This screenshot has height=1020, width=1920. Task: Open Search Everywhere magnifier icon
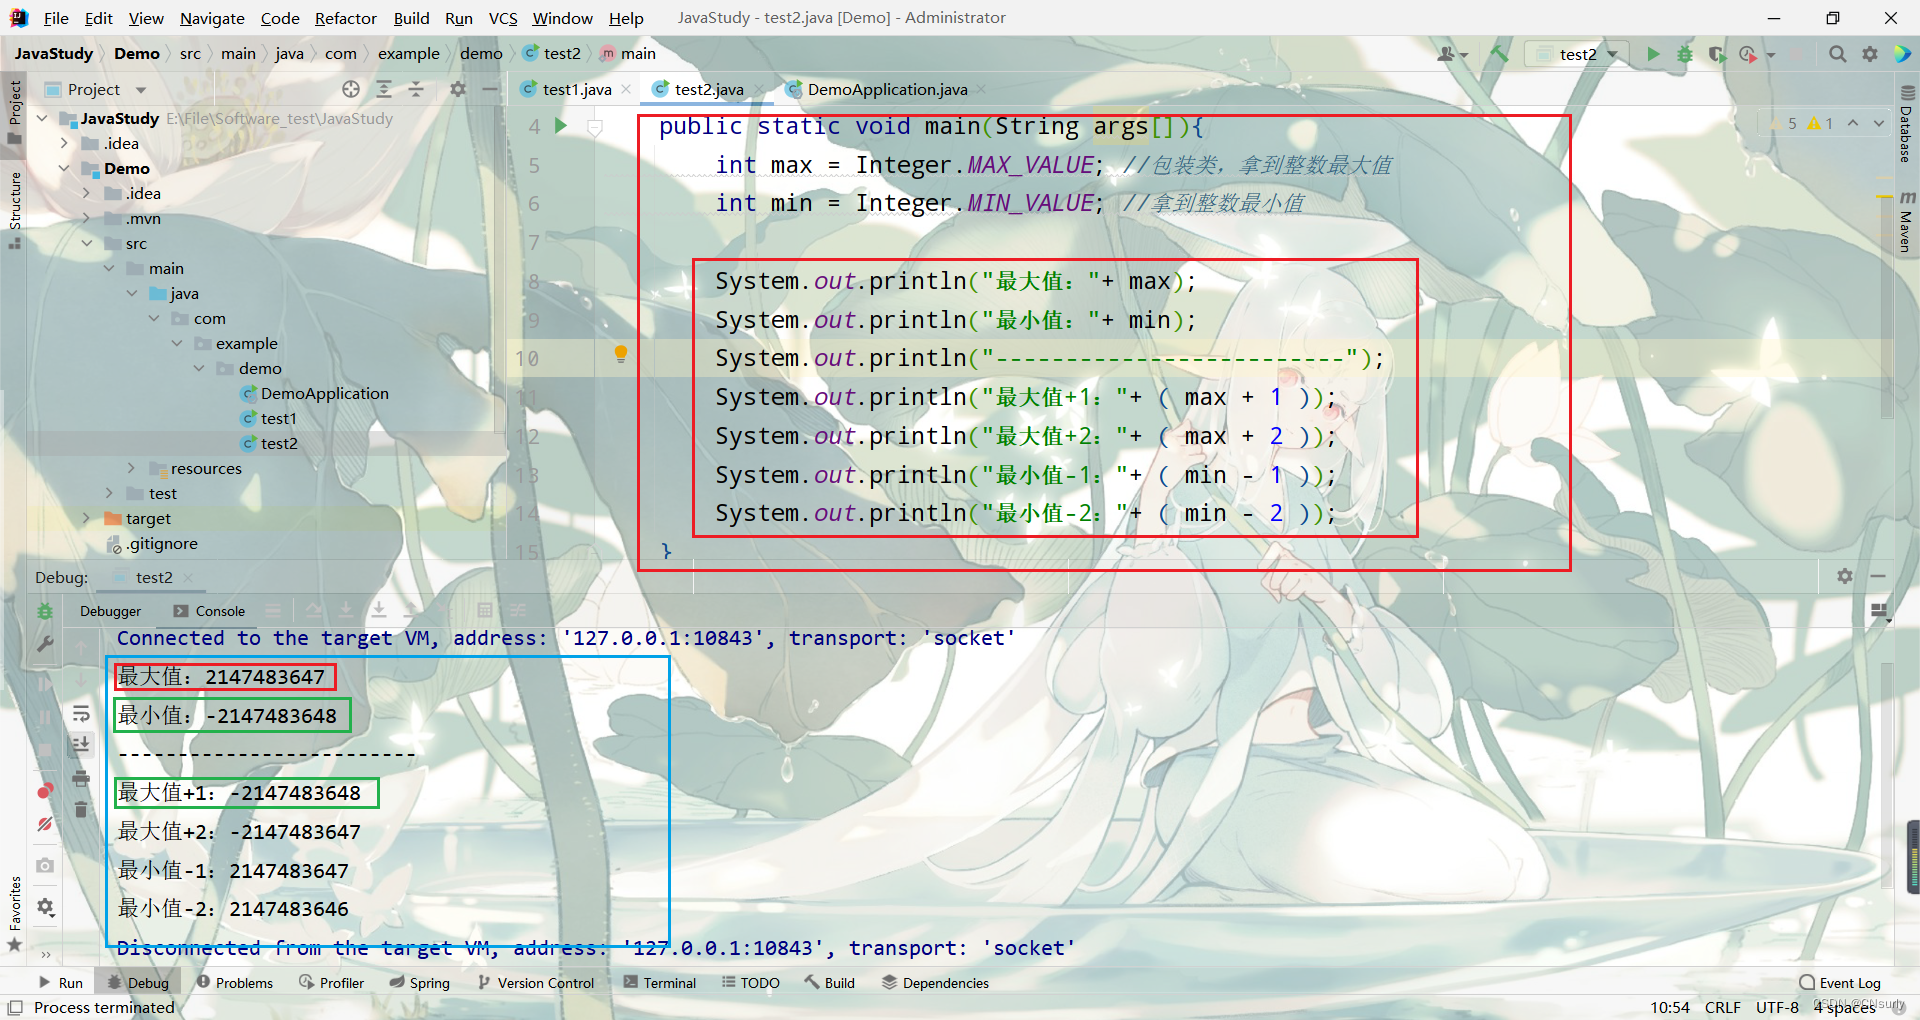pyautogui.click(x=1837, y=54)
